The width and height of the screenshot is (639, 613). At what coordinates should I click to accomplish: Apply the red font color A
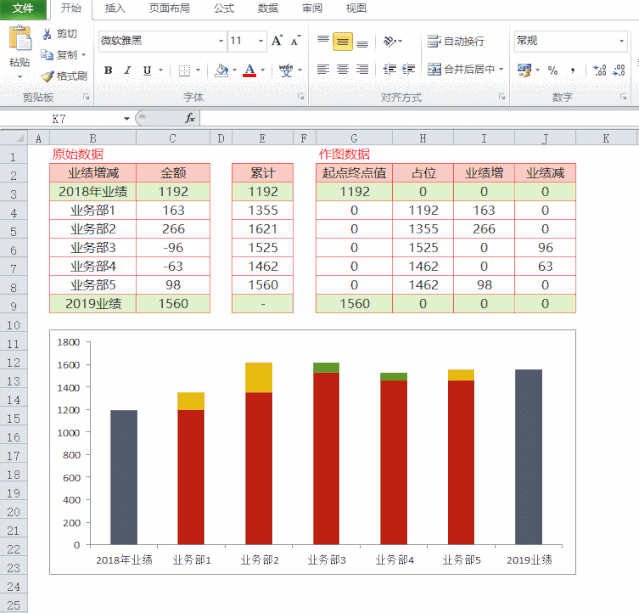(x=249, y=71)
